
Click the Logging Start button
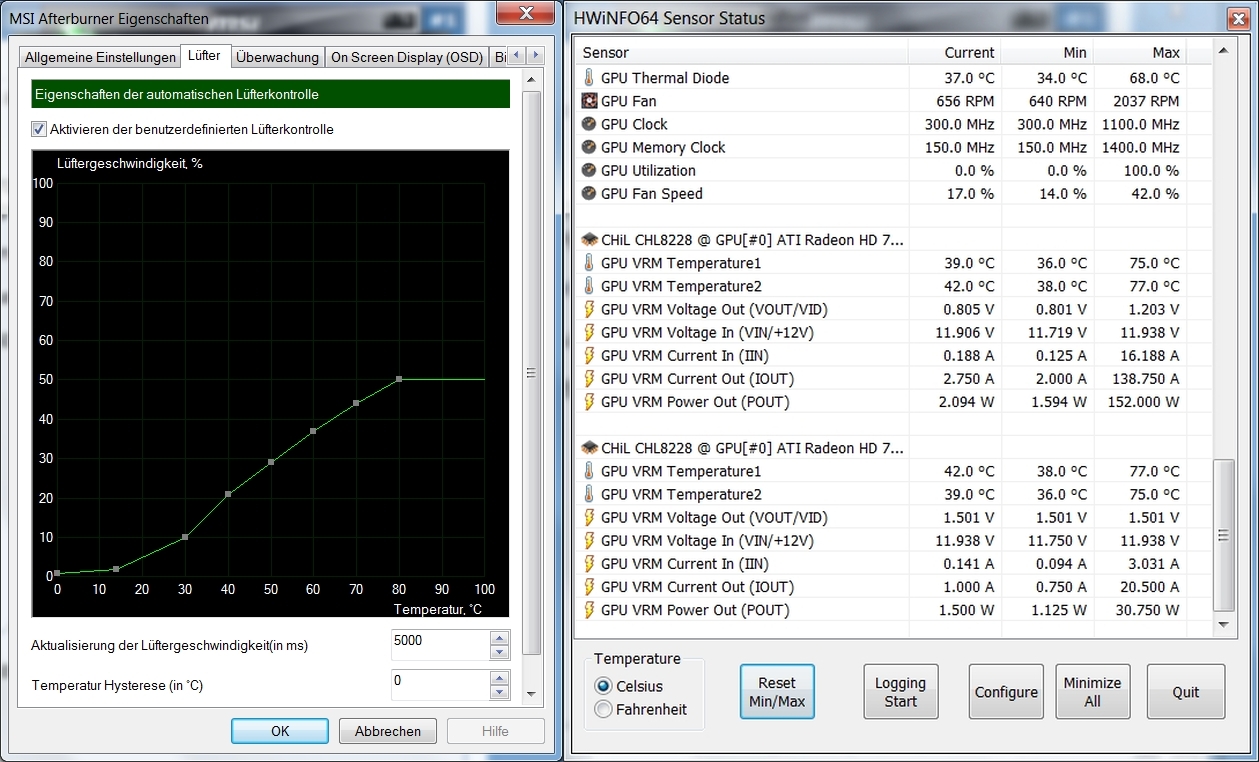[901, 692]
